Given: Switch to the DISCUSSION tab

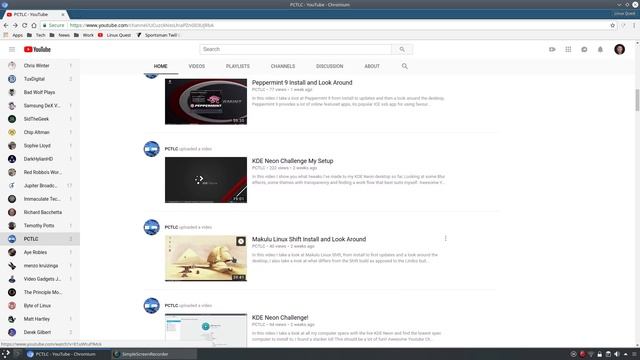Looking at the screenshot, I should pos(329,66).
